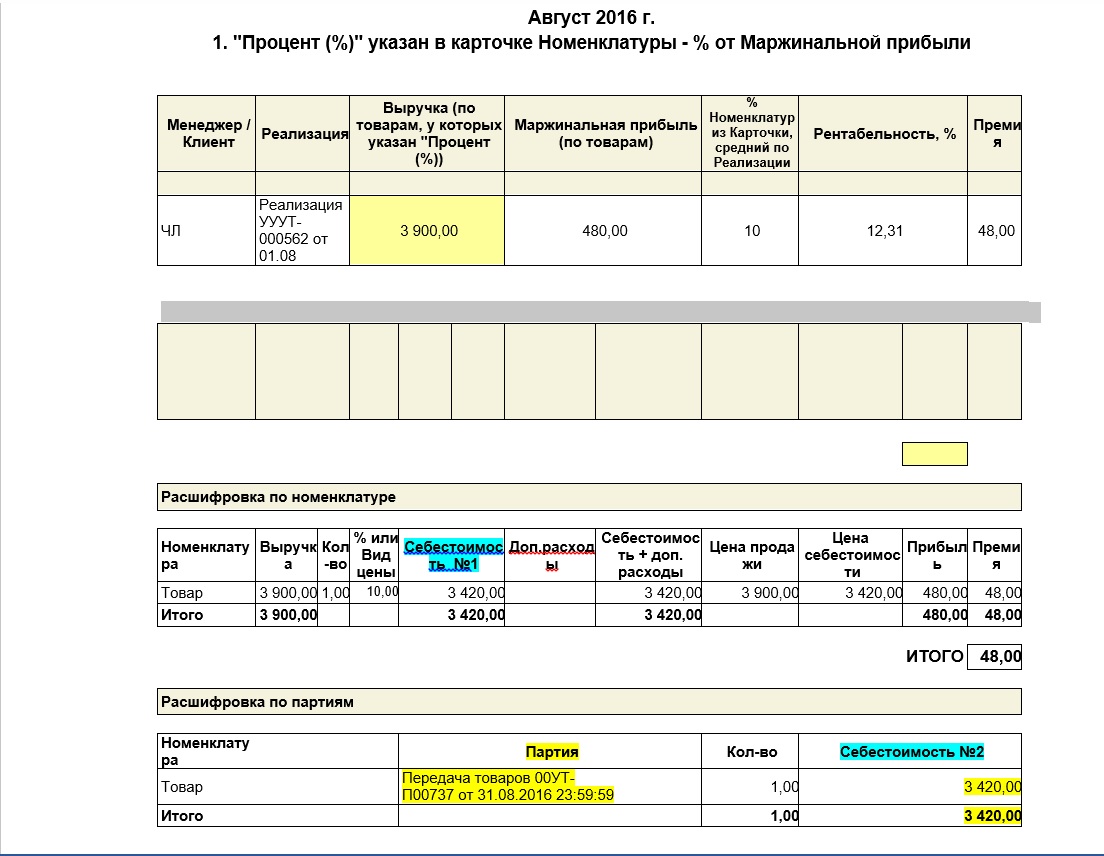
Task: Click the yellow-highlighted "Партия" header
Action: [x=552, y=751]
